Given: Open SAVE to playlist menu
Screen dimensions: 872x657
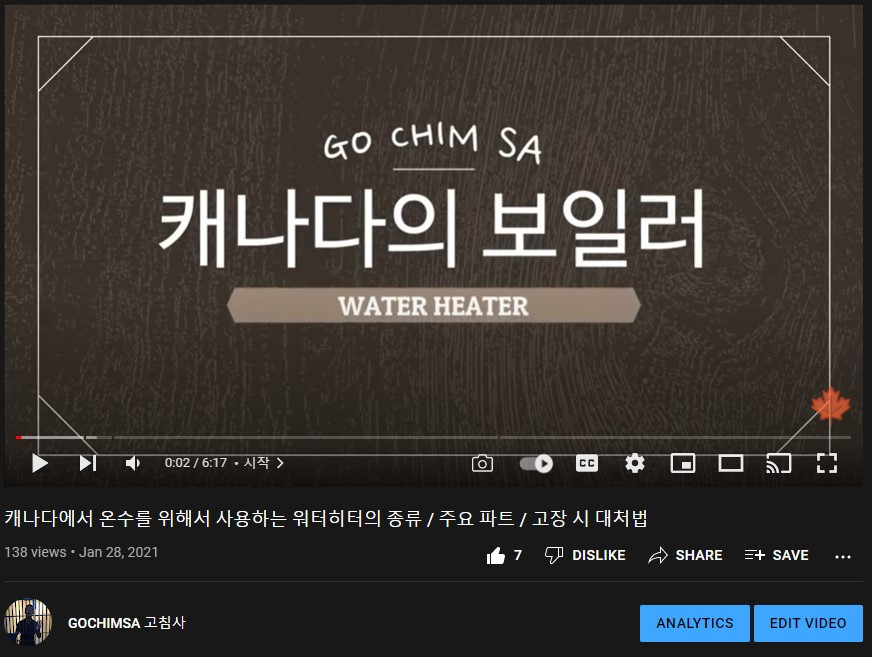Looking at the screenshot, I should 776,555.
